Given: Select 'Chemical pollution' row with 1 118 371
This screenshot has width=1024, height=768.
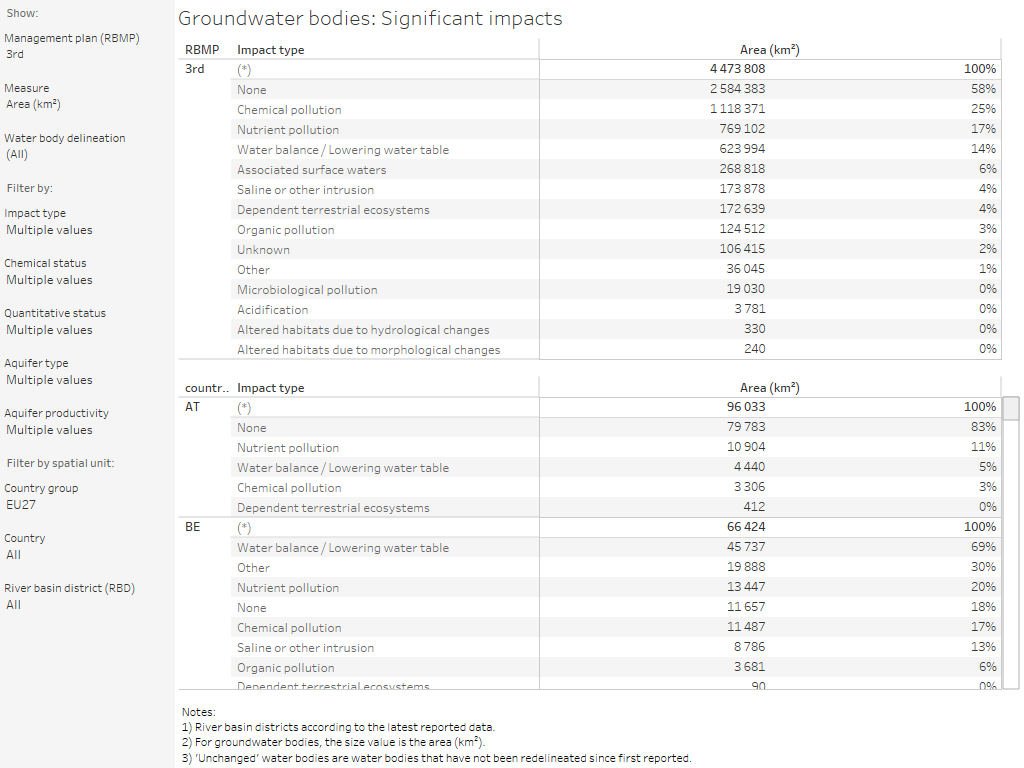Looking at the screenshot, I should pos(616,109).
